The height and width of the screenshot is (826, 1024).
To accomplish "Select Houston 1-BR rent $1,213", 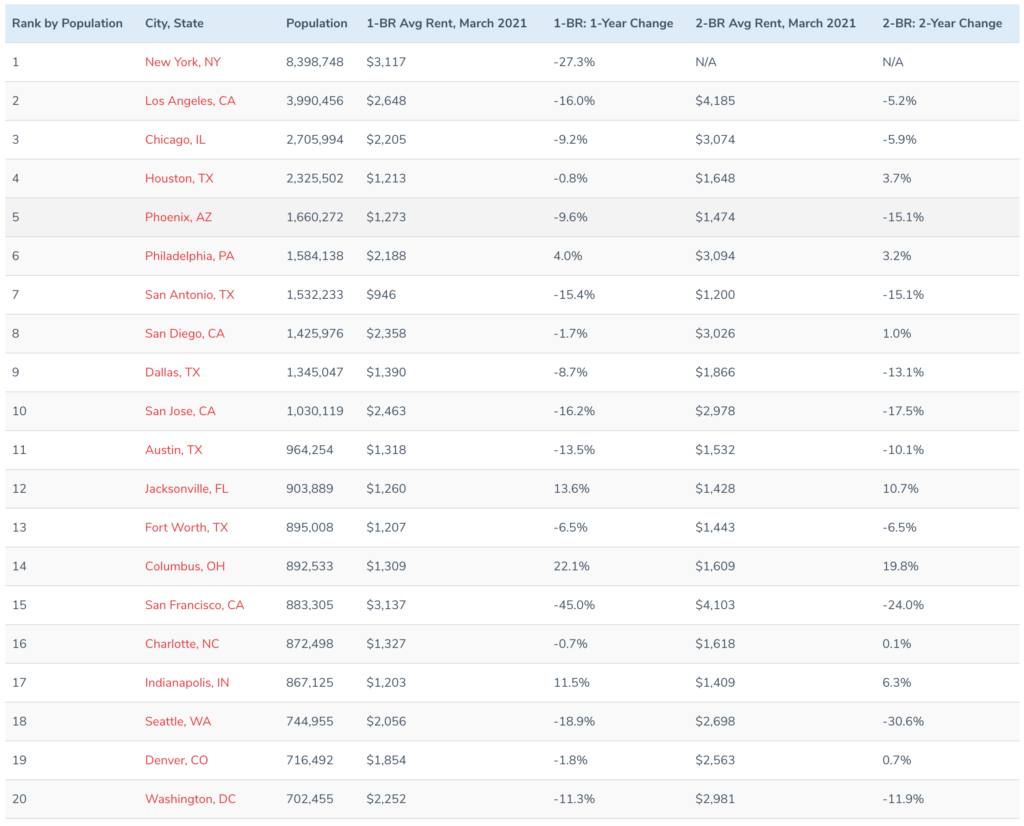I will [386, 178].
